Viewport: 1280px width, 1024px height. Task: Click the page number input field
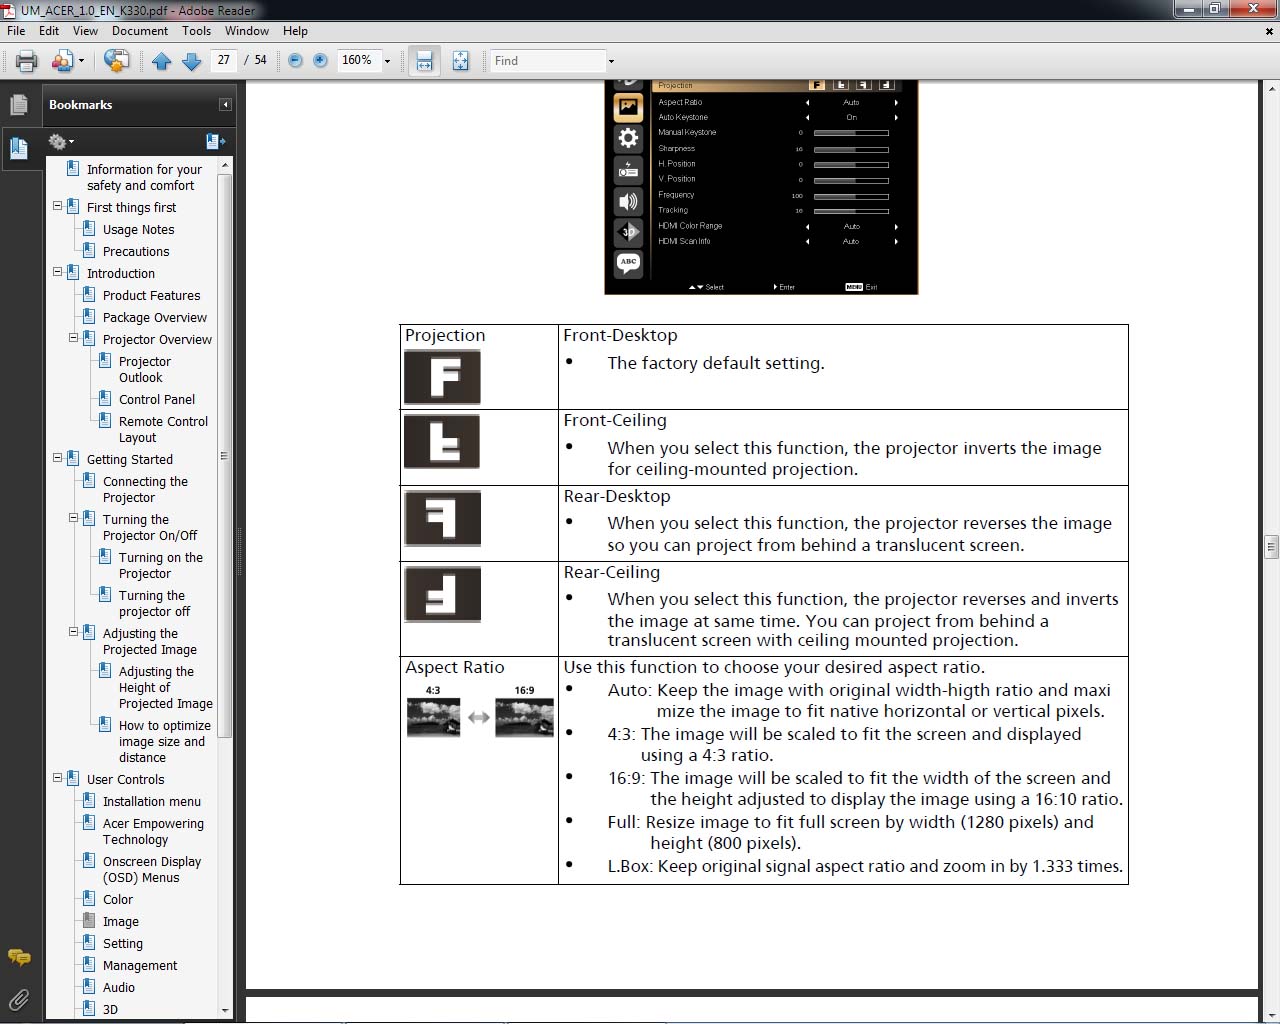[224, 60]
